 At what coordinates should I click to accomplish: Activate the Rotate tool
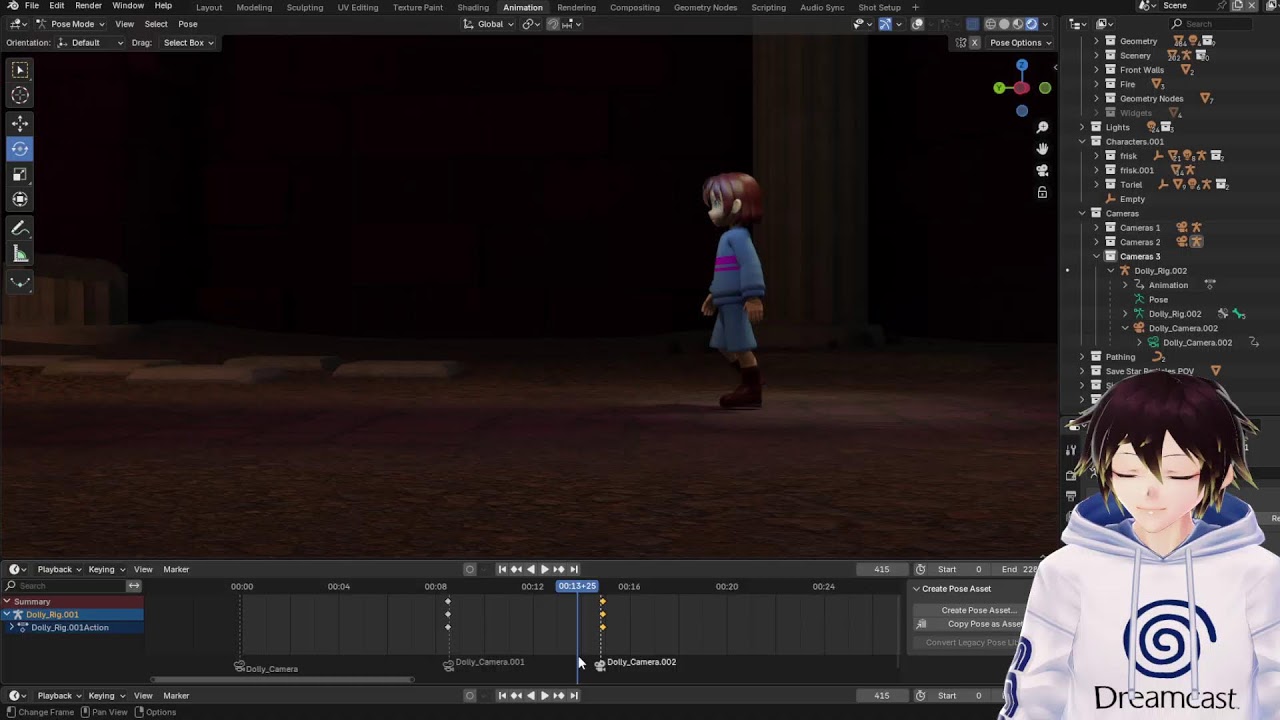20,149
